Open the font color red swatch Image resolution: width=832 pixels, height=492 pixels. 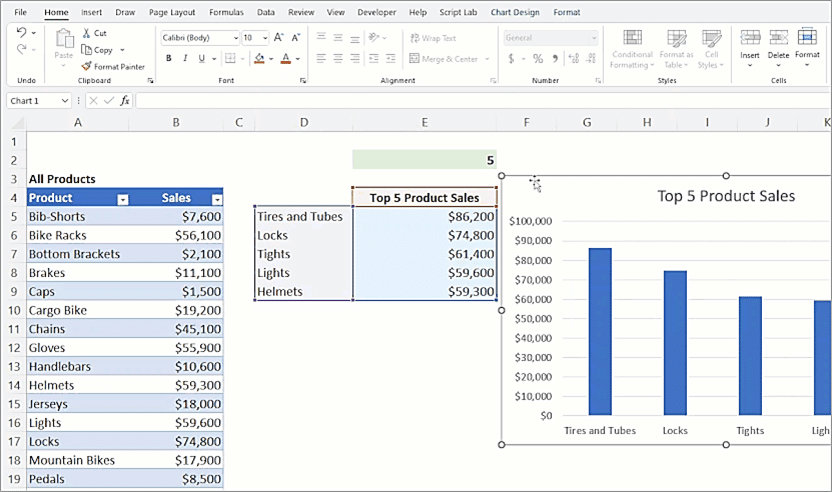pos(285,58)
